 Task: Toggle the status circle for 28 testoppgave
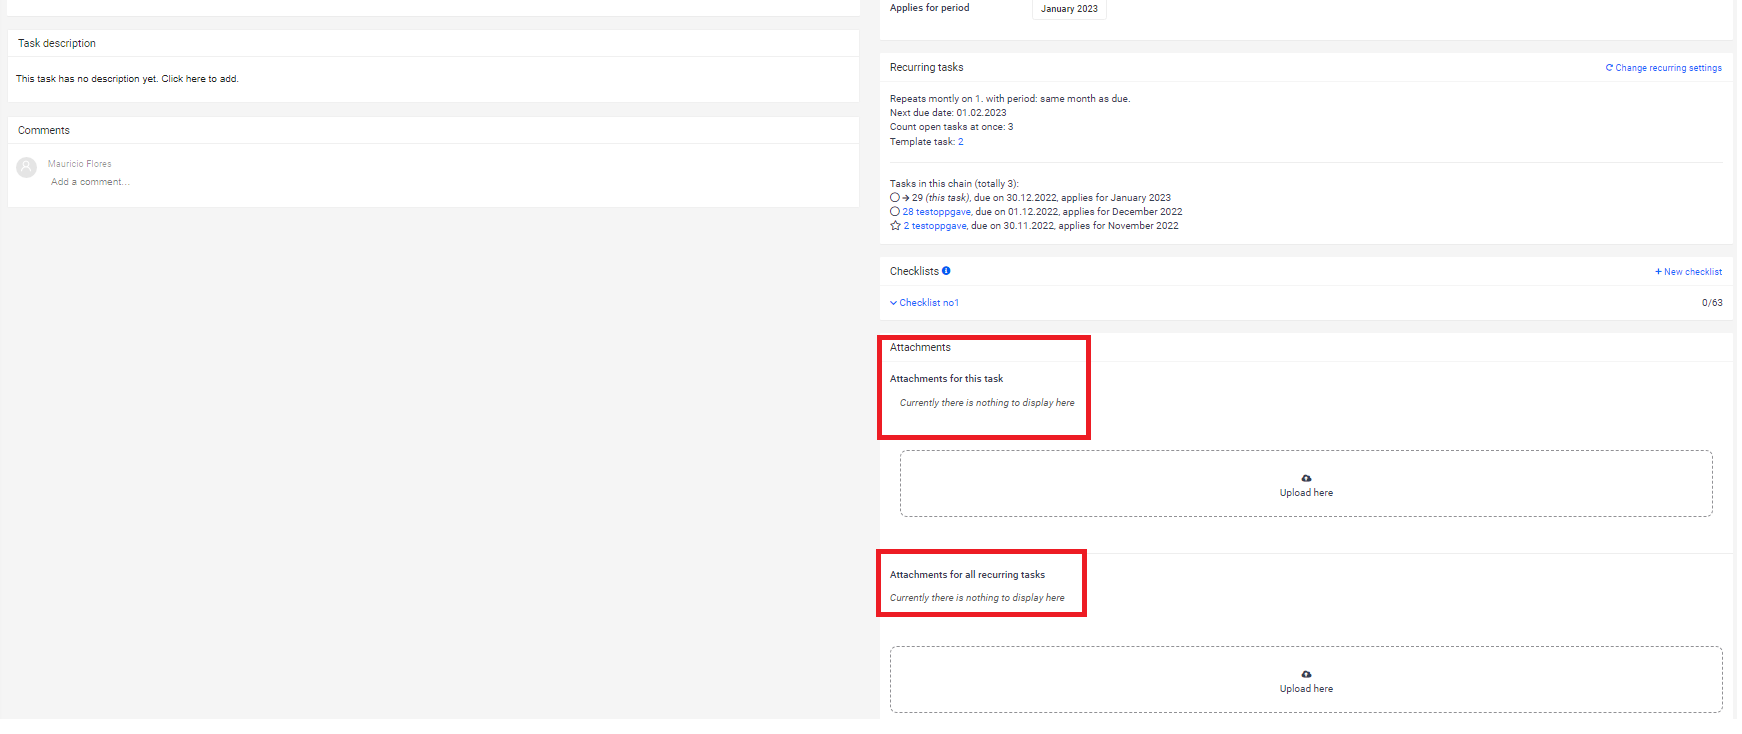pos(895,212)
